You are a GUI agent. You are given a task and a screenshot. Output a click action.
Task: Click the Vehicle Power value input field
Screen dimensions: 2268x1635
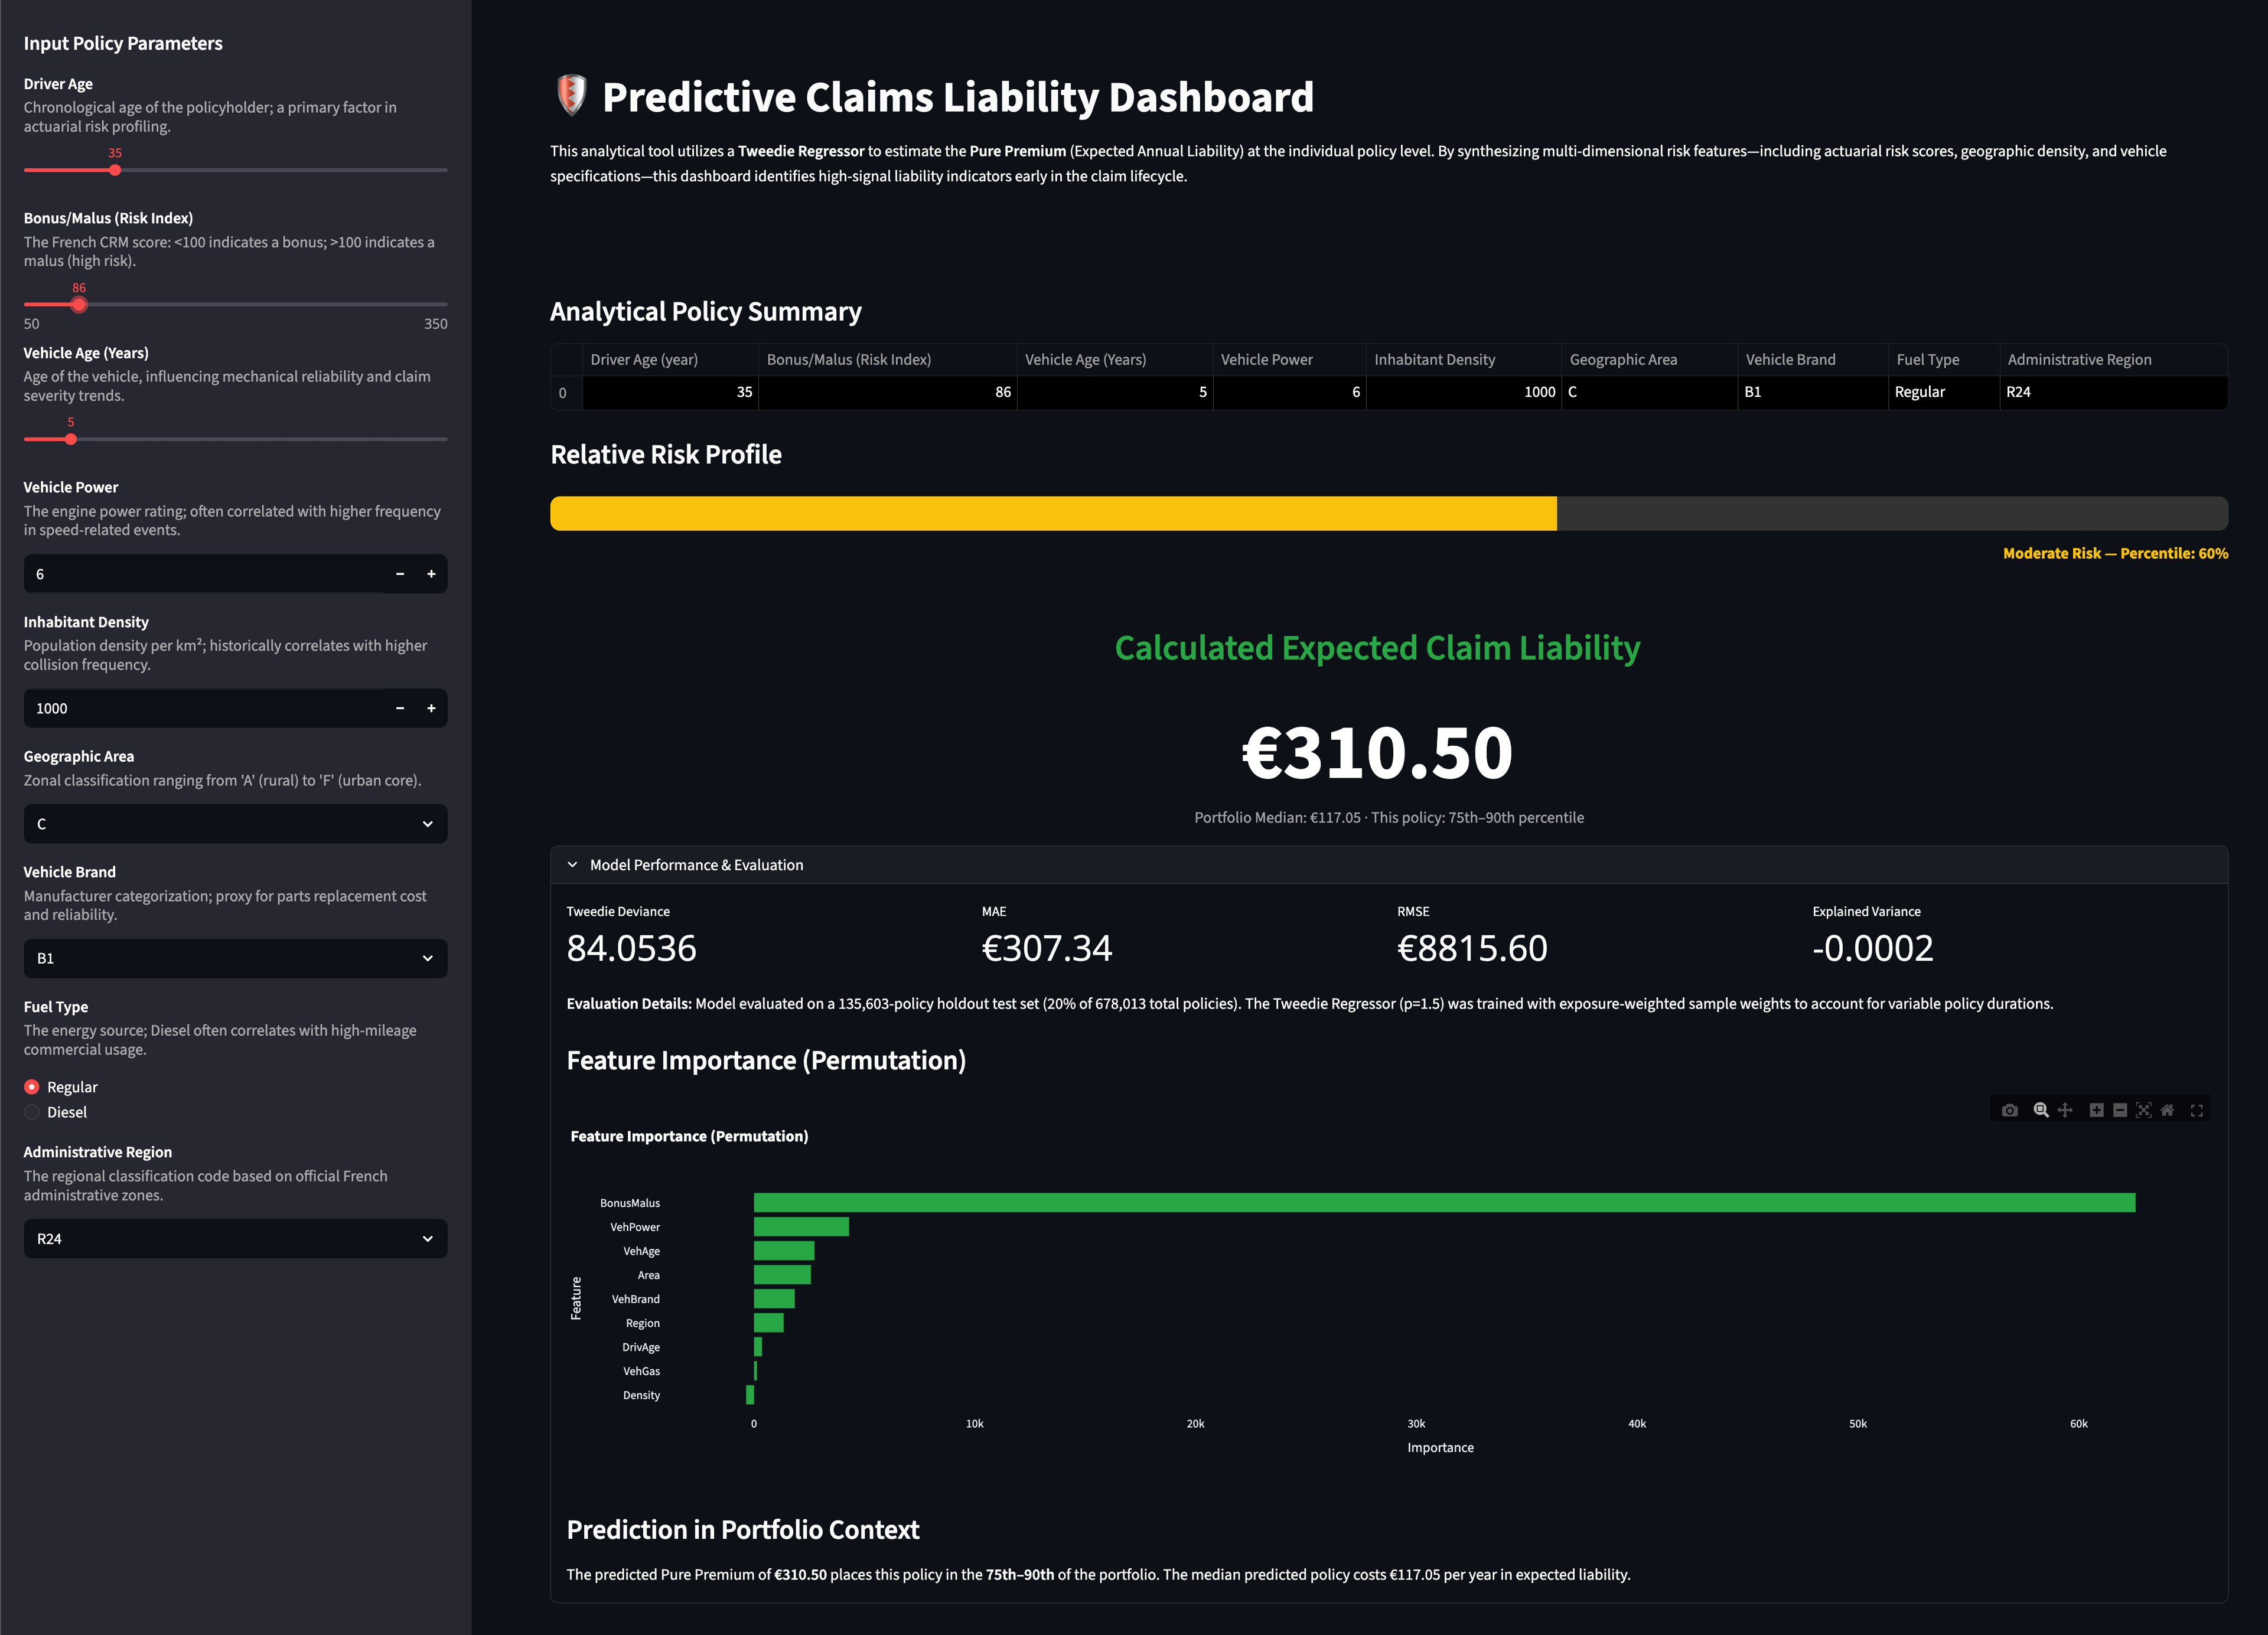[x=150, y=574]
